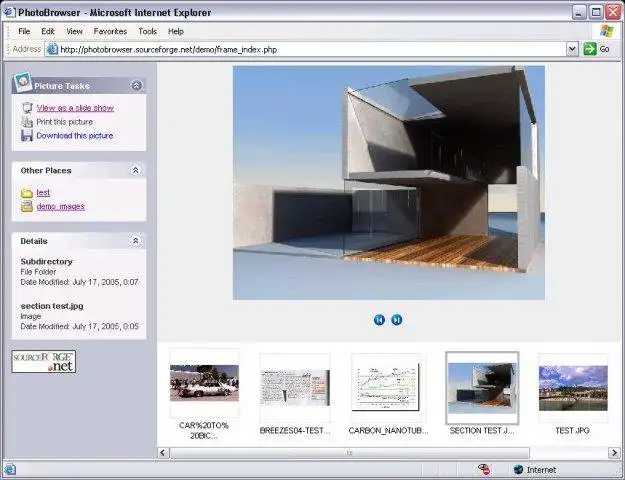Click the CAR%20TO%20BIC caption text
The image size is (625, 480).
pos(204,431)
